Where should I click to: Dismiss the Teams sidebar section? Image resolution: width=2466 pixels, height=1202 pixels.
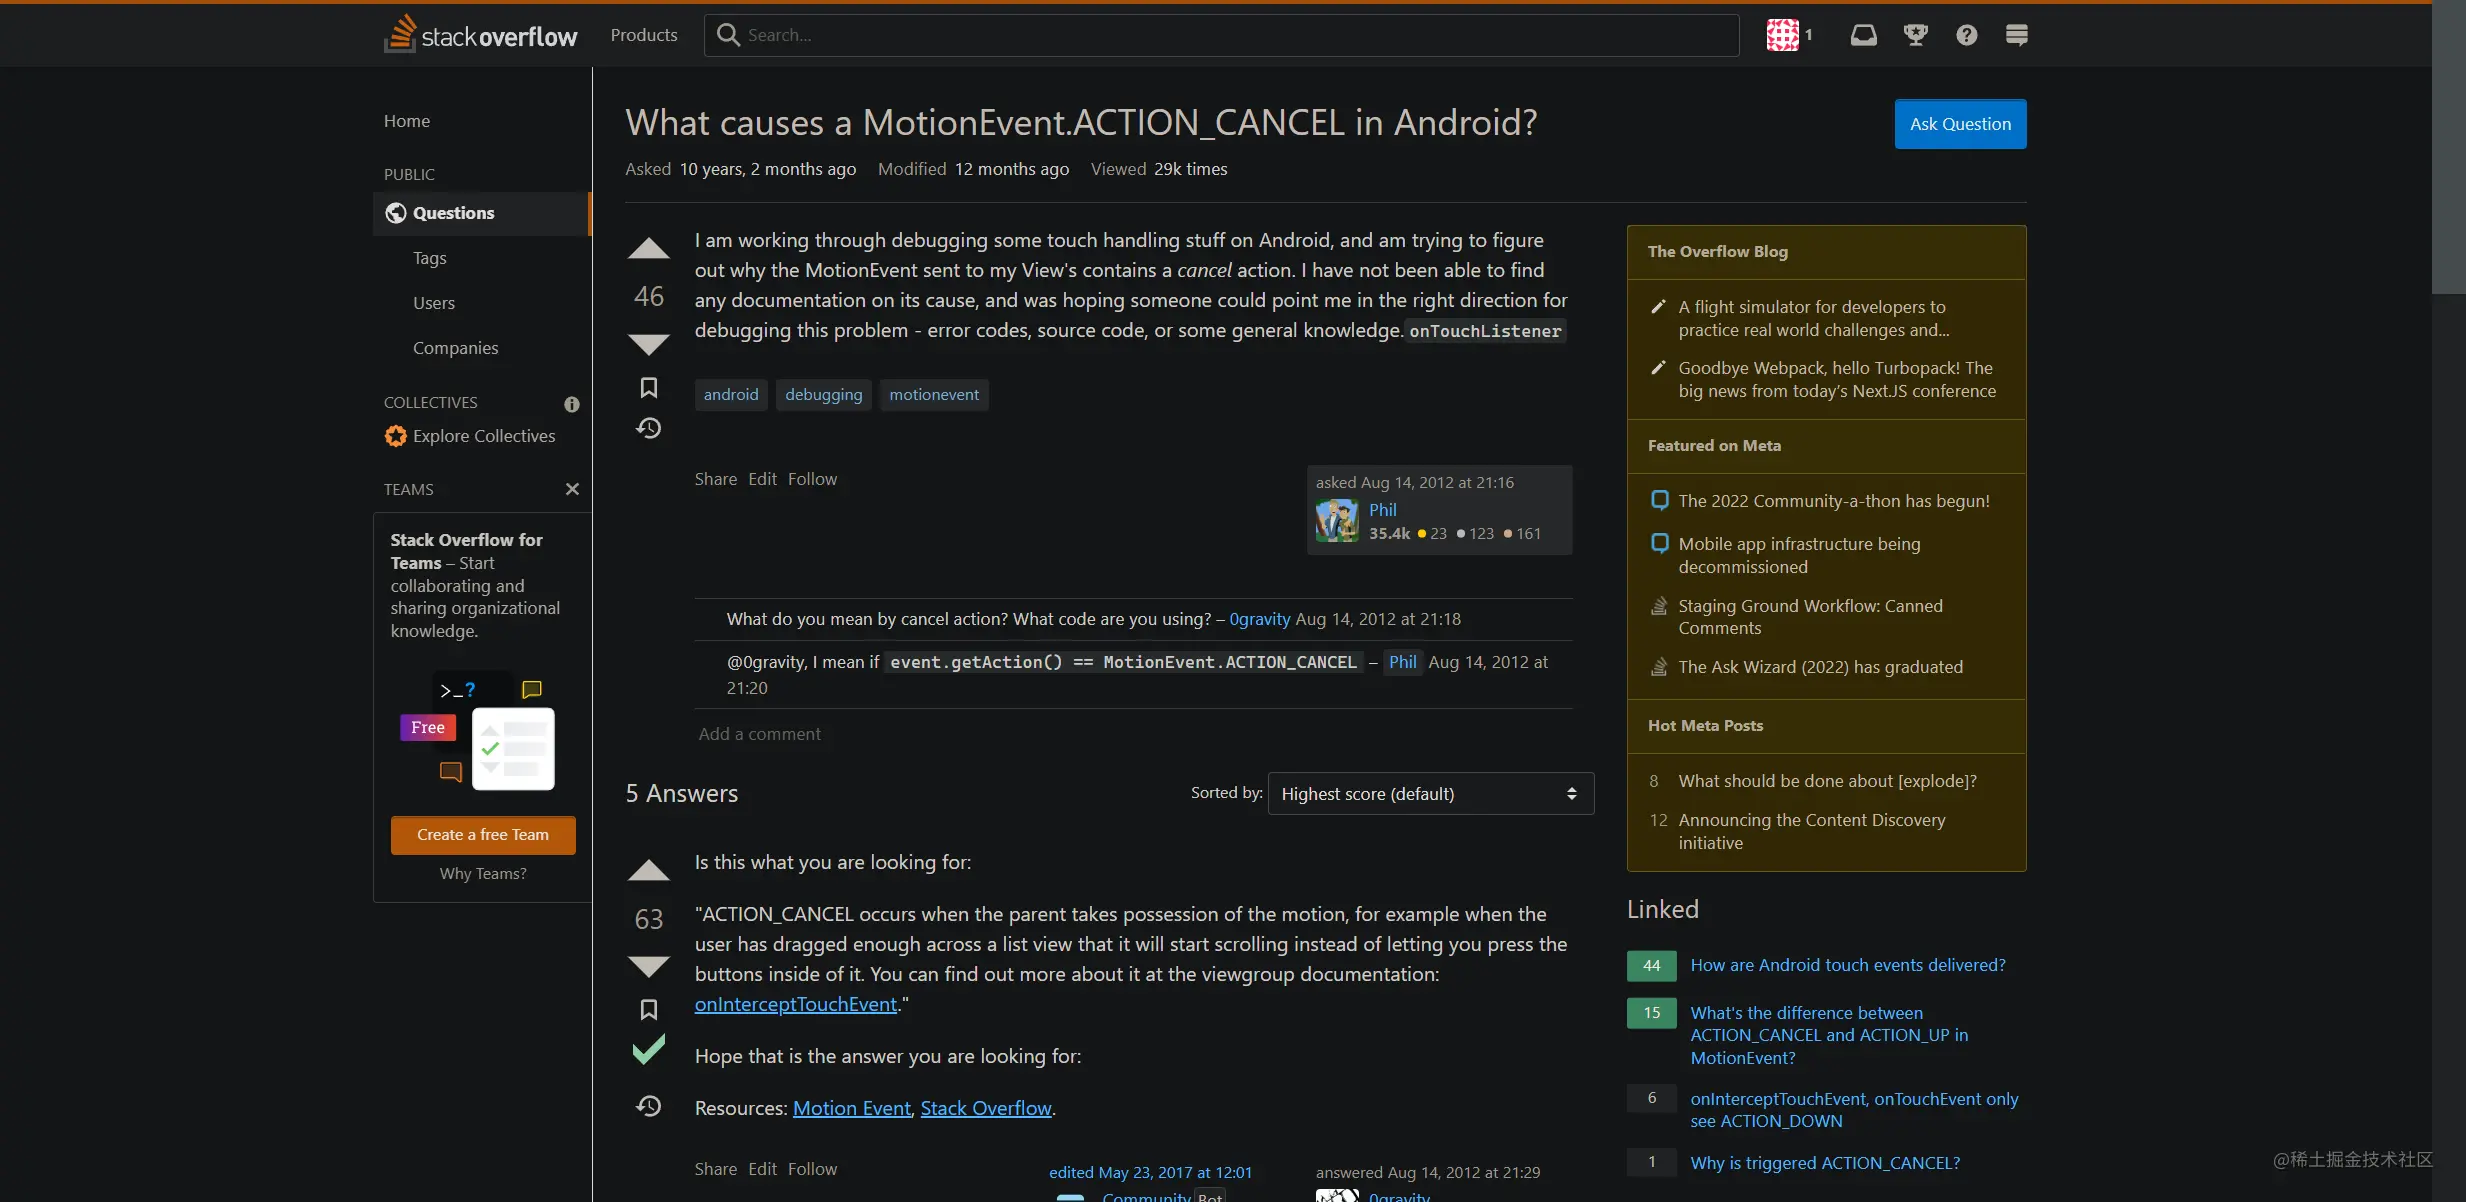coord(572,489)
